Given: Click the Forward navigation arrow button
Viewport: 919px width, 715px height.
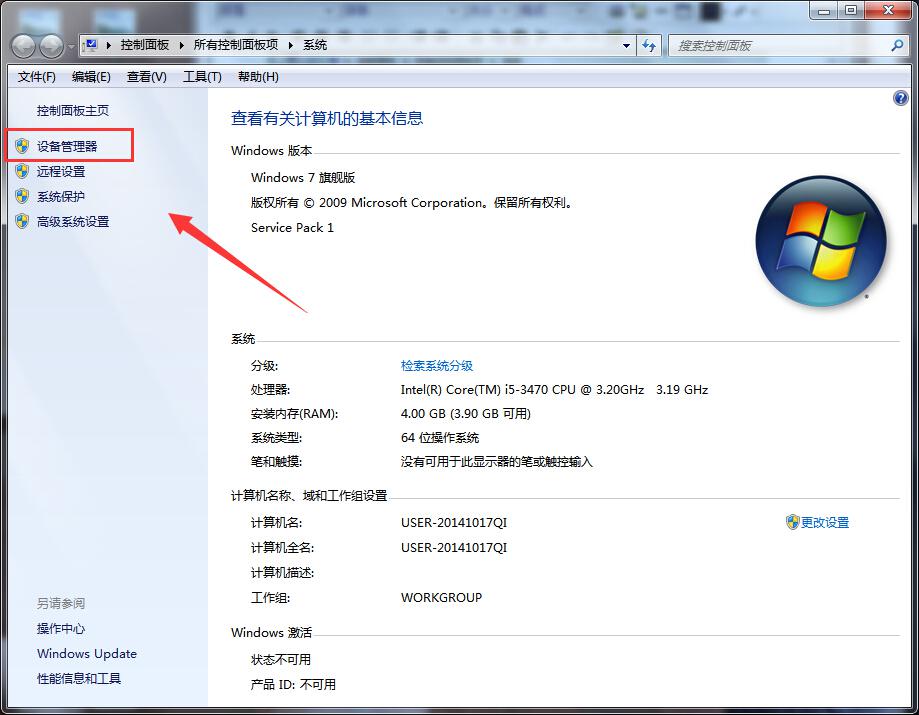Looking at the screenshot, I should point(51,46).
